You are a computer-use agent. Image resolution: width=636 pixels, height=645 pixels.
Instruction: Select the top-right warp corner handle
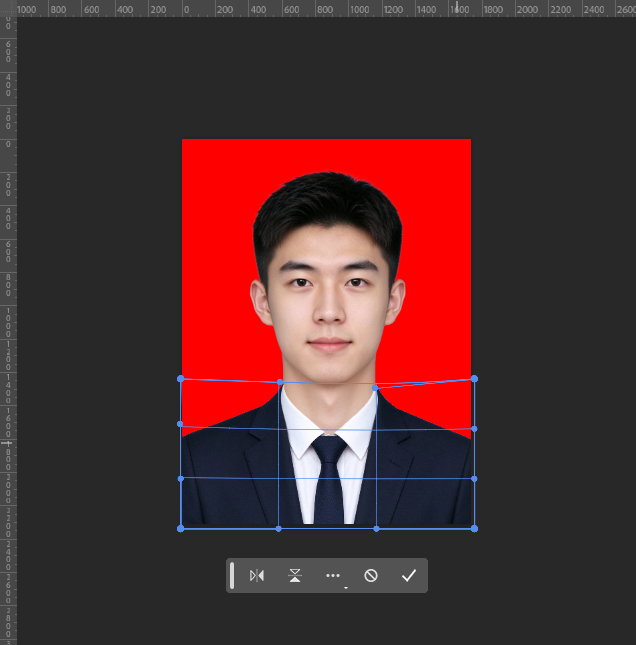pyautogui.click(x=474, y=378)
